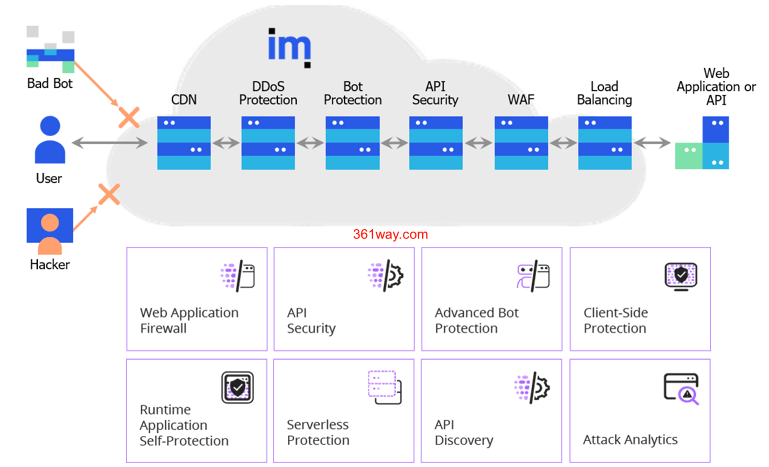
Task: Select the API Discovery card
Action: [491, 411]
